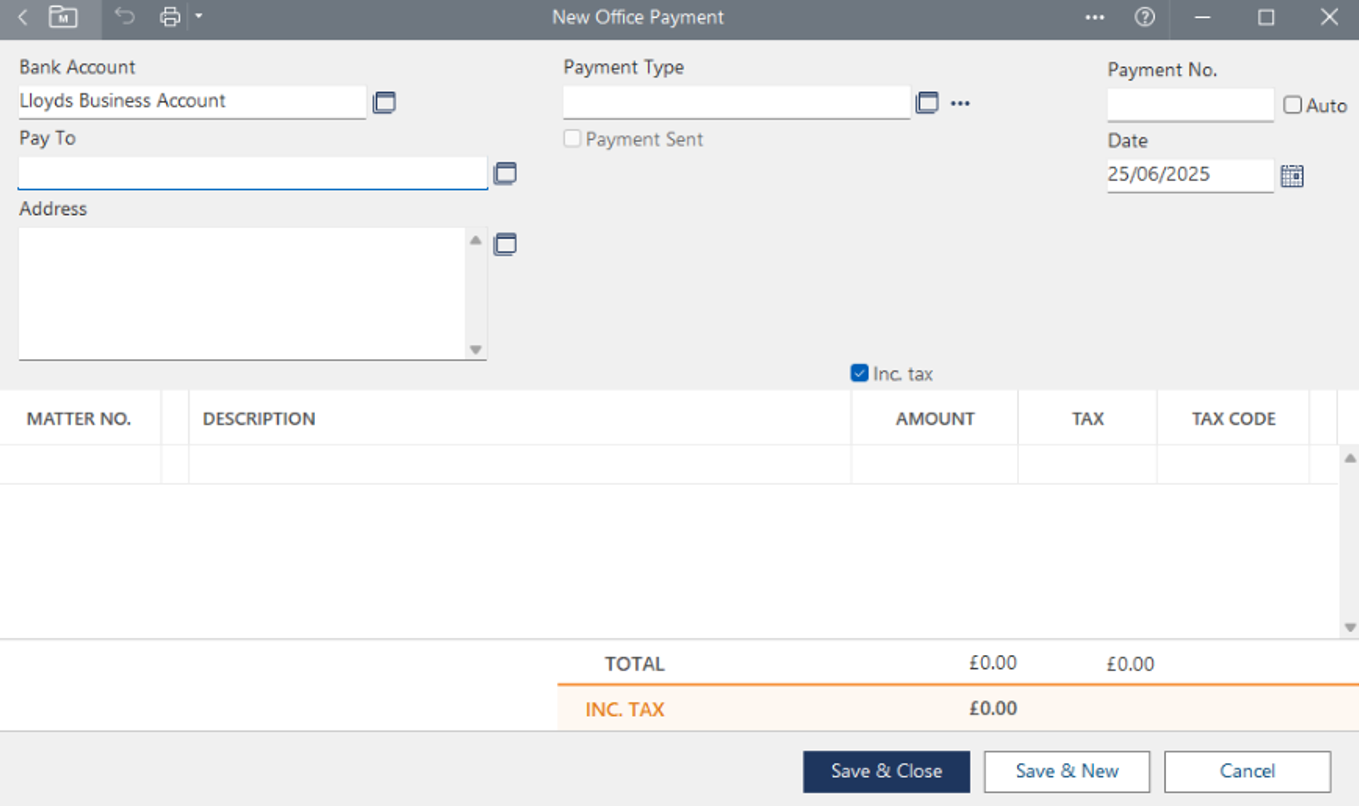This screenshot has height=806, width=1359.
Task: Open Payment Type selection list icon
Action: point(927,102)
